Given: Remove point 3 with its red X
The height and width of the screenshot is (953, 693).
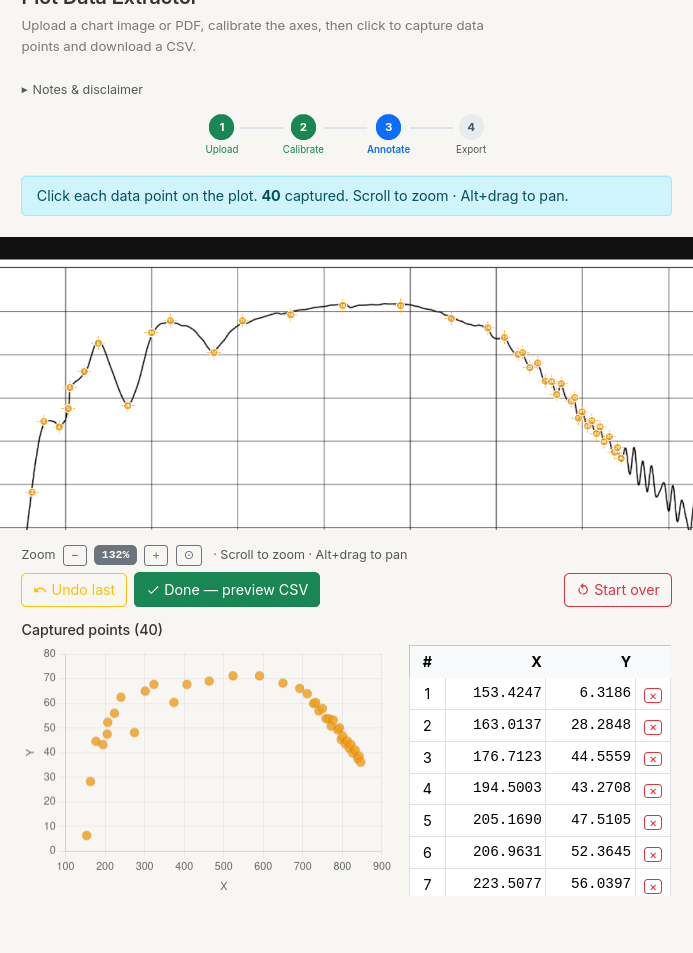Looking at the screenshot, I should click(x=652, y=759).
